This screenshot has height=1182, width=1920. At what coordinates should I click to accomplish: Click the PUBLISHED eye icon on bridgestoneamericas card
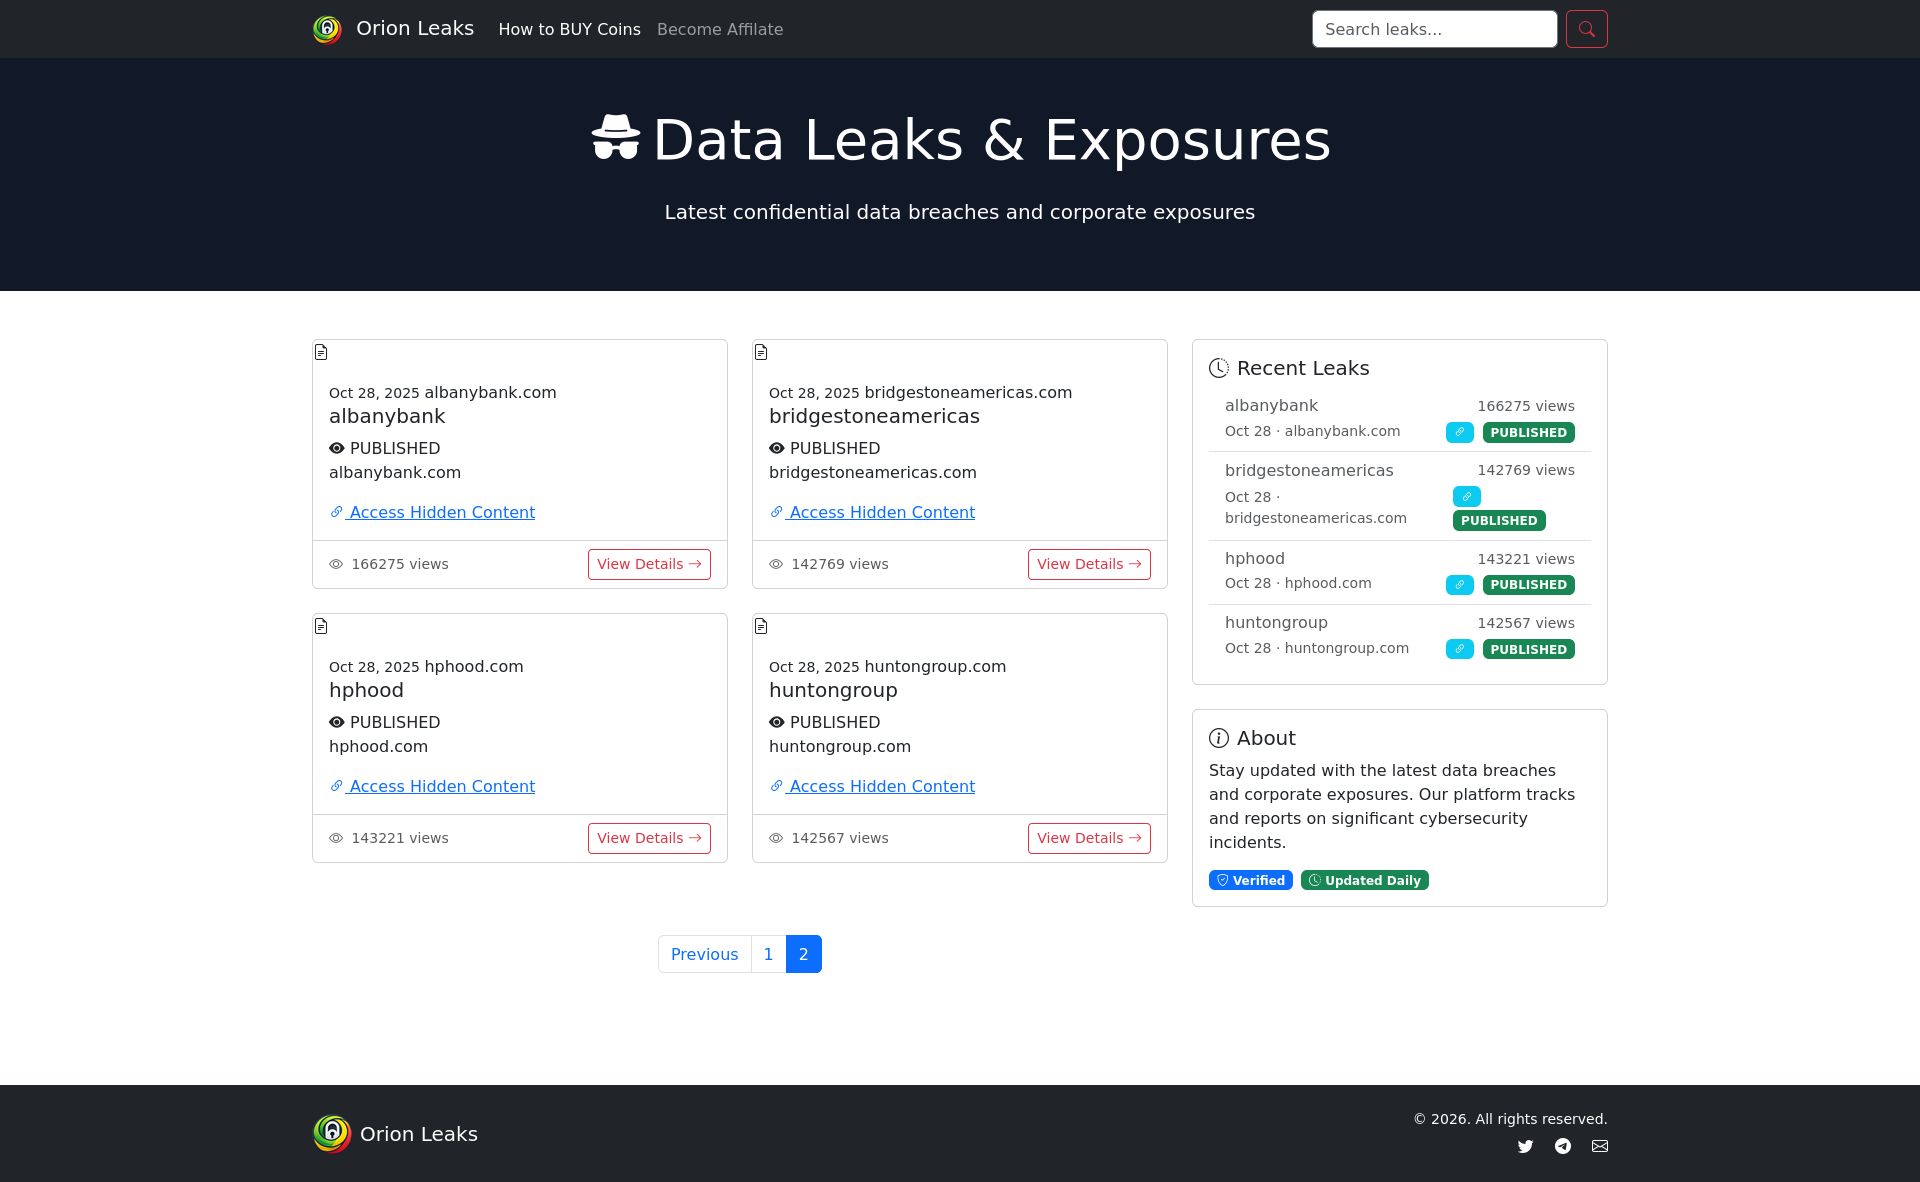[x=777, y=448]
